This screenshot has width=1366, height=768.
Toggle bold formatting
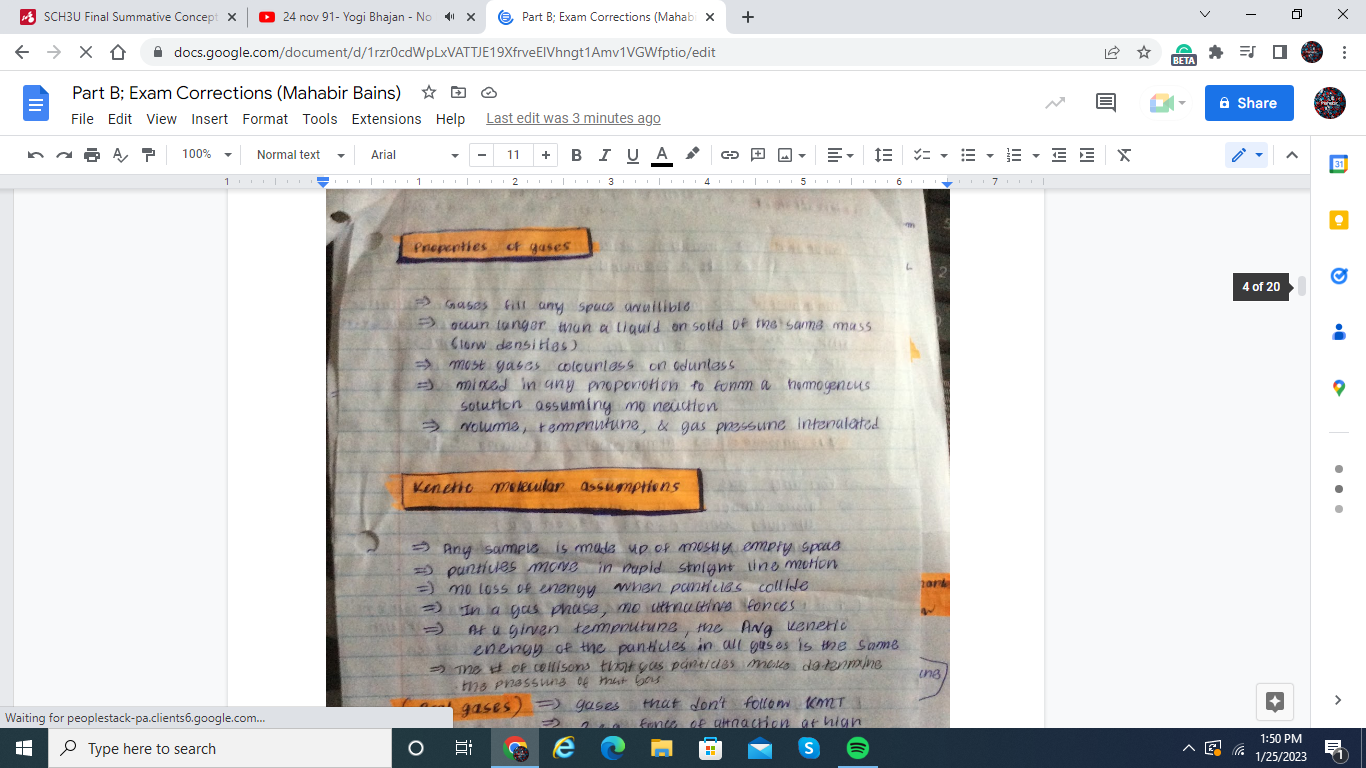tap(576, 155)
